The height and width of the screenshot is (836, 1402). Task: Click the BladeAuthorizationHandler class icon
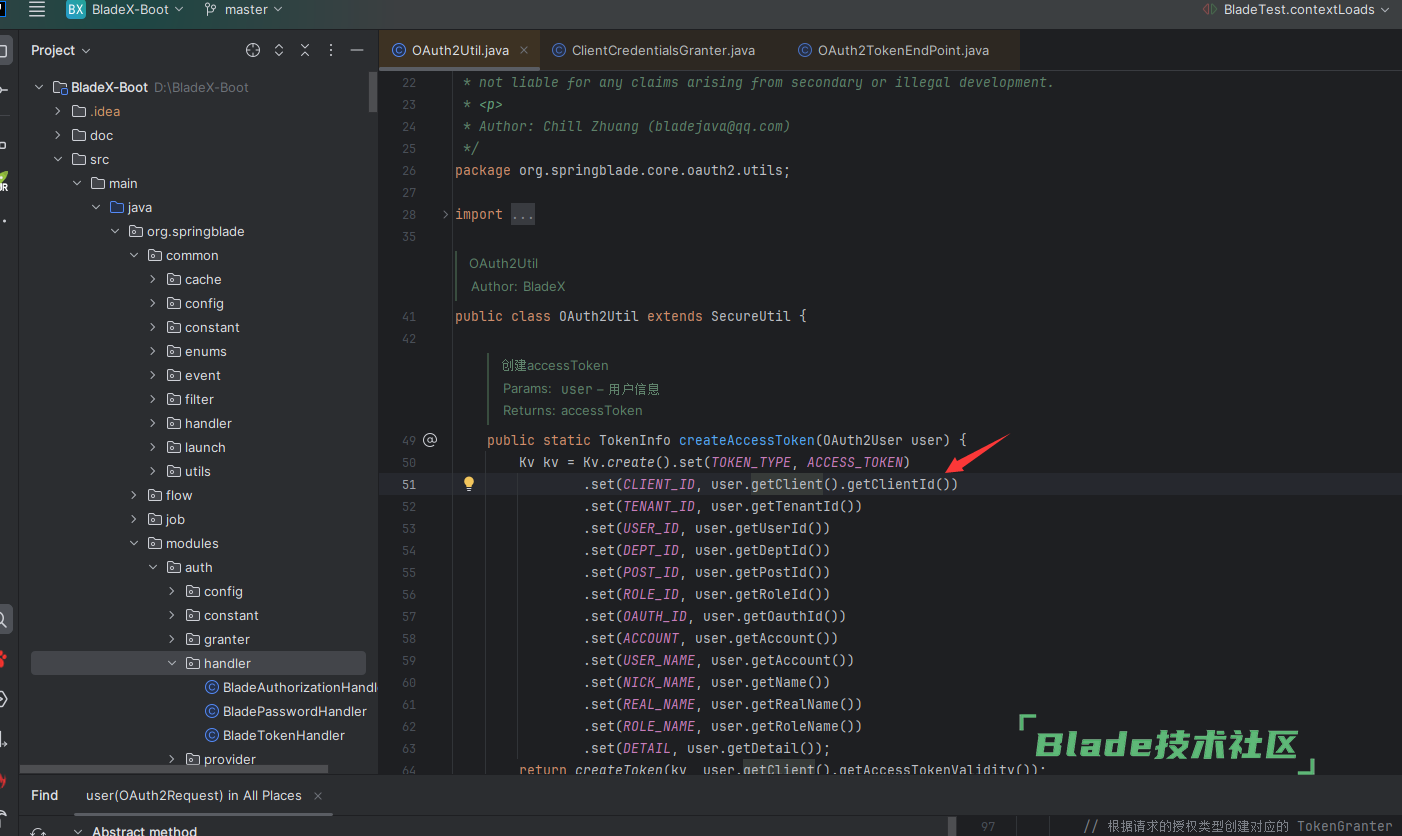[212, 687]
